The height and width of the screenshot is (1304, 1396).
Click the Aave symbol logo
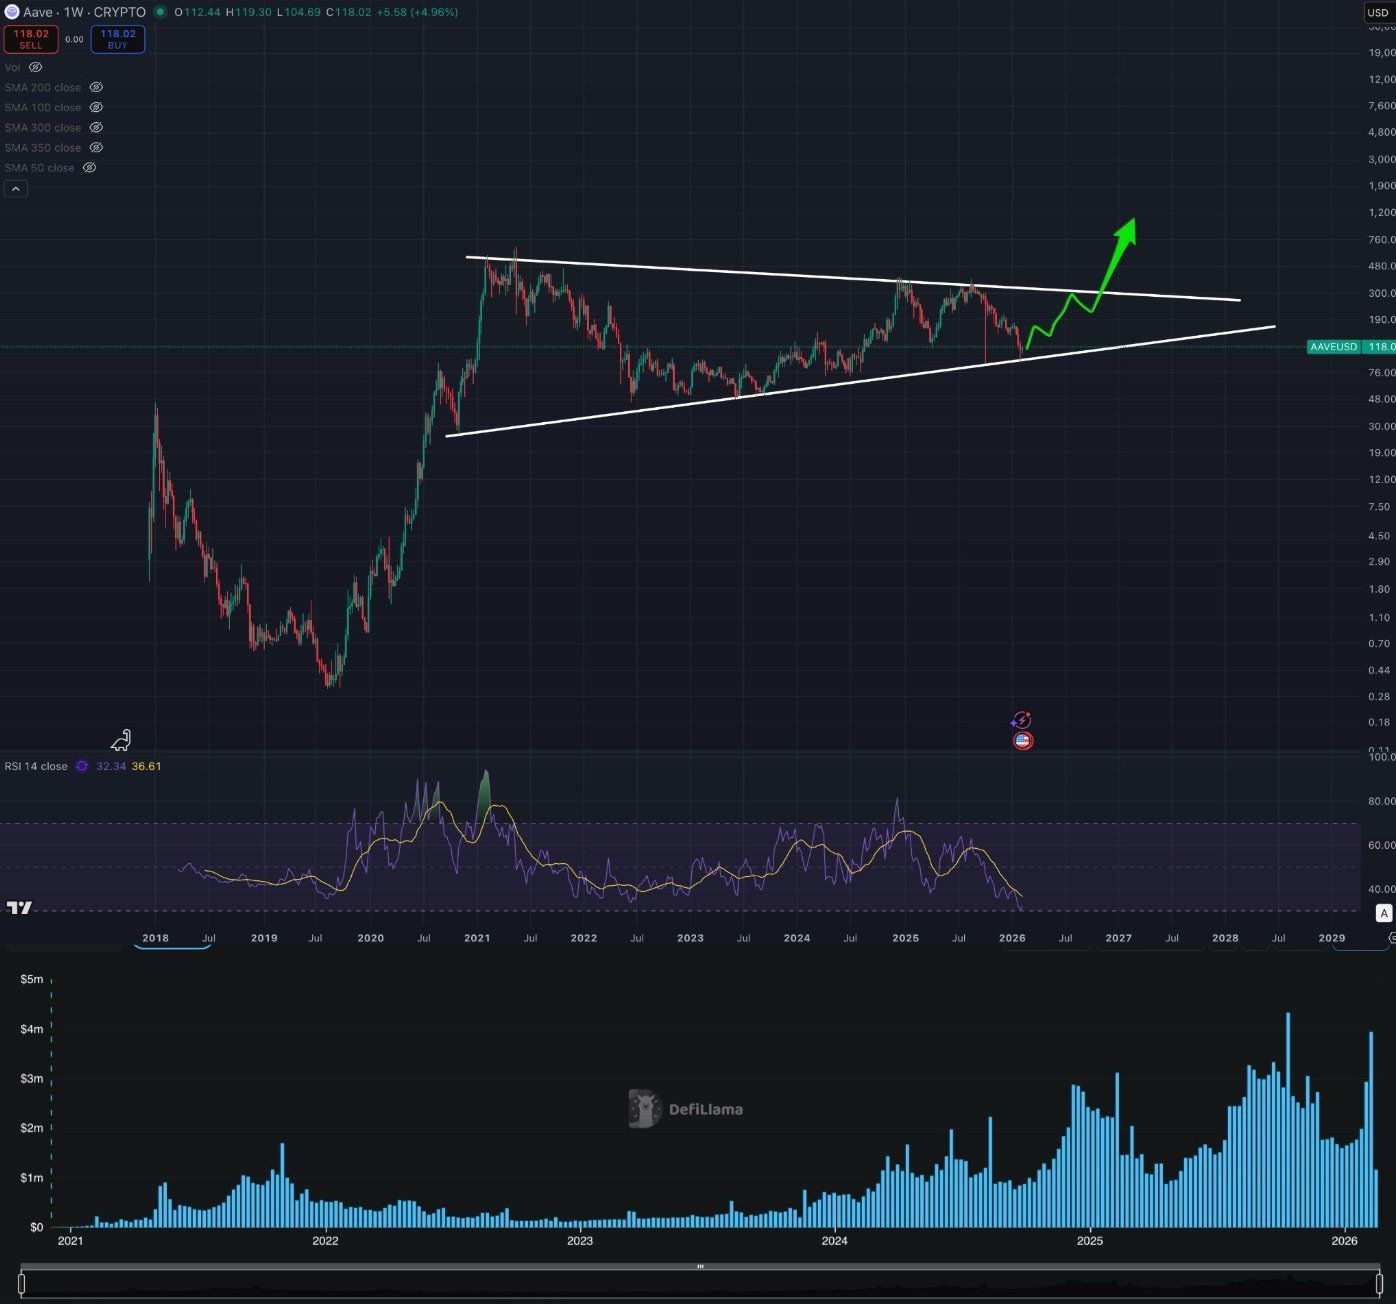pyautogui.click(x=12, y=12)
